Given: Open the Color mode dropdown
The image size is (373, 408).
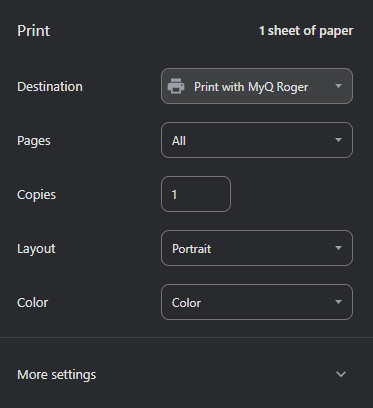Looking at the screenshot, I should [257, 302].
